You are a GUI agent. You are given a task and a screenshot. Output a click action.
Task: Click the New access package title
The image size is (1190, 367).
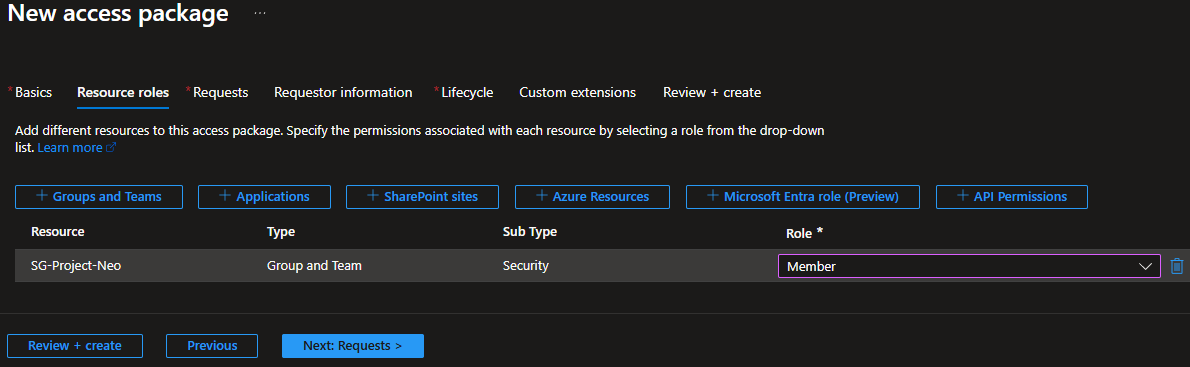(118, 13)
